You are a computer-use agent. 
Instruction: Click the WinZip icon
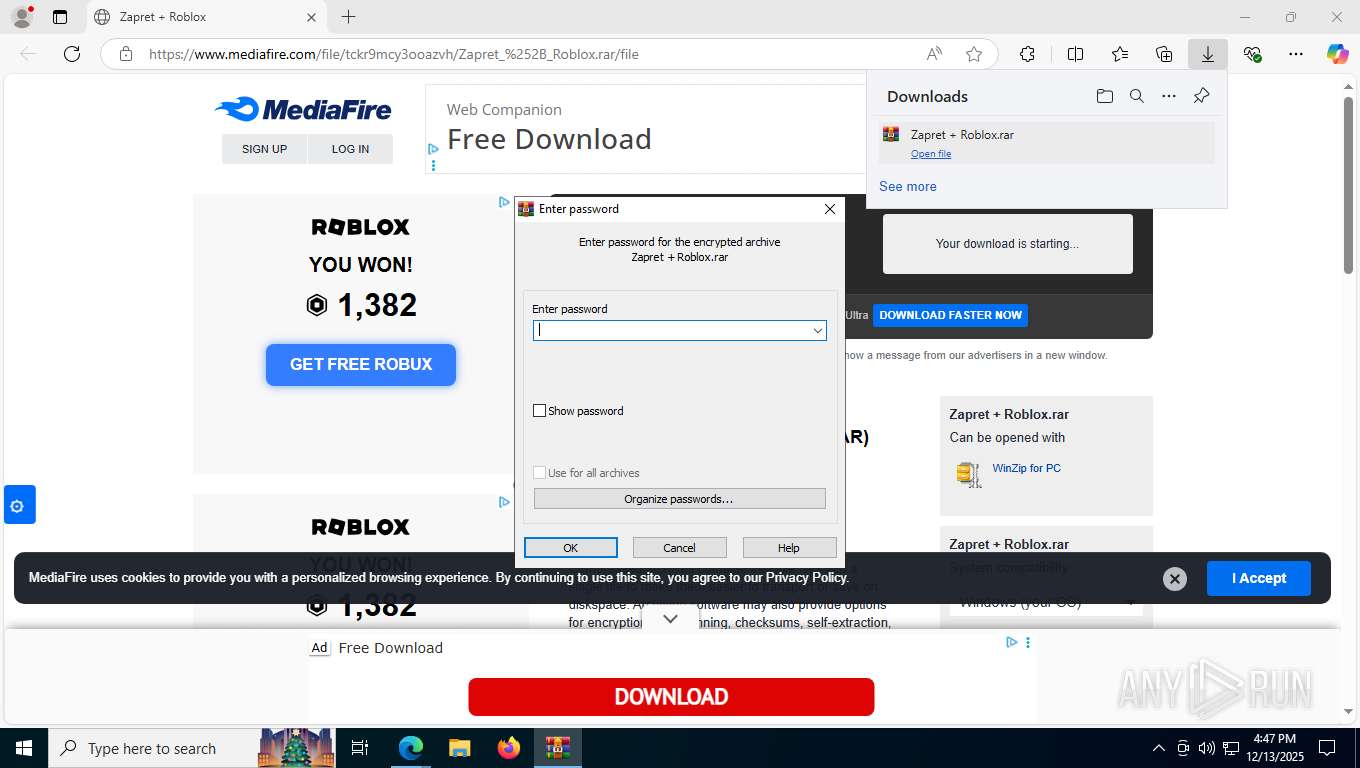click(968, 474)
